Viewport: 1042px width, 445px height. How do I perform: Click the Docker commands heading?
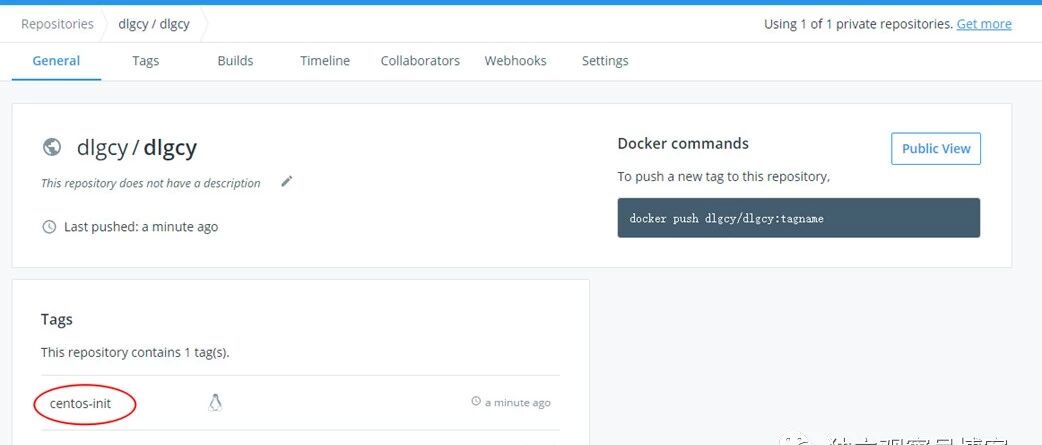point(683,143)
